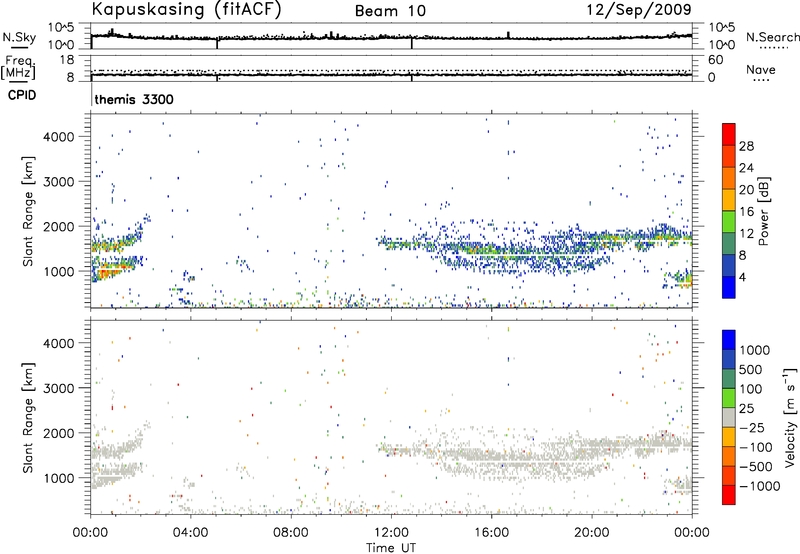
Task: Select the 'N.Search' legend label
Action: (773, 37)
